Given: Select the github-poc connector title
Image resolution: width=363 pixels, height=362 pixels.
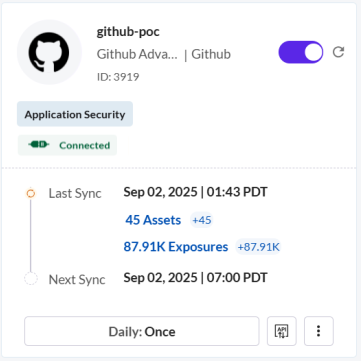Looking at the screenshot, I should tap(128, 32).
